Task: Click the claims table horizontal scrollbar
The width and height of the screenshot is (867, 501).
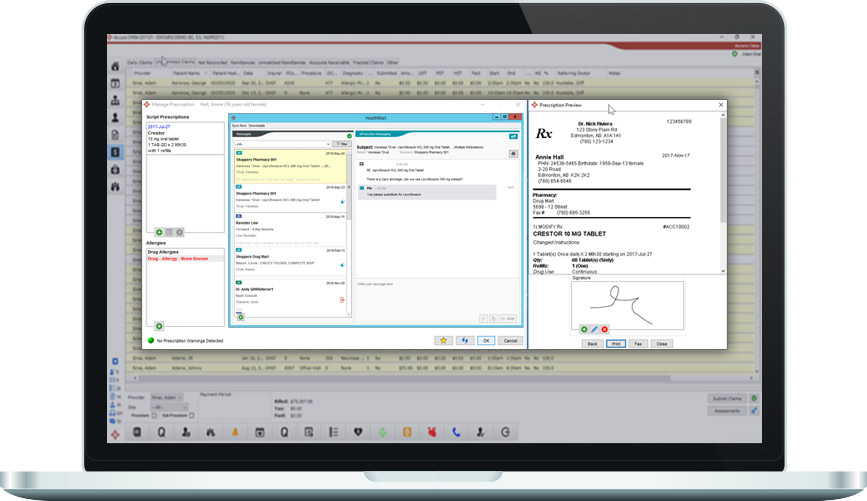Action: [x=443, y=378]
